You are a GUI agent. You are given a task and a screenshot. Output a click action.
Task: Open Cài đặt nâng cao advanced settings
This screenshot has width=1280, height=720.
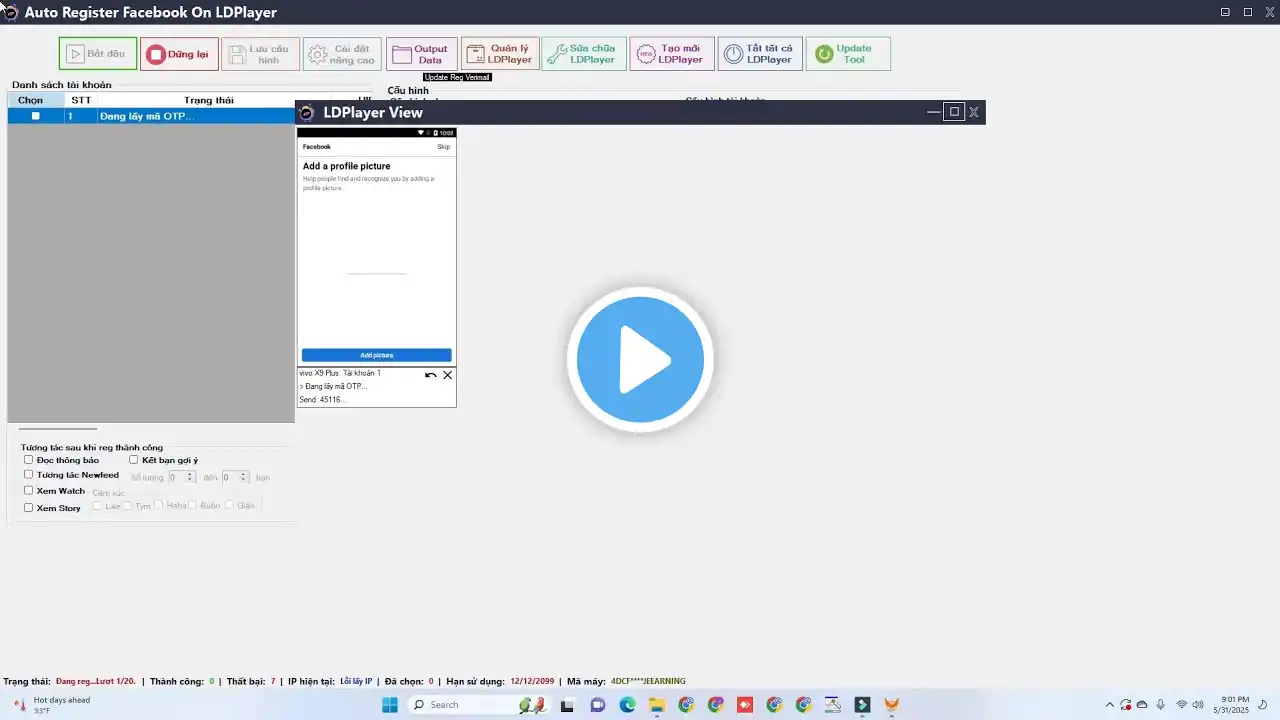(342, 54)
